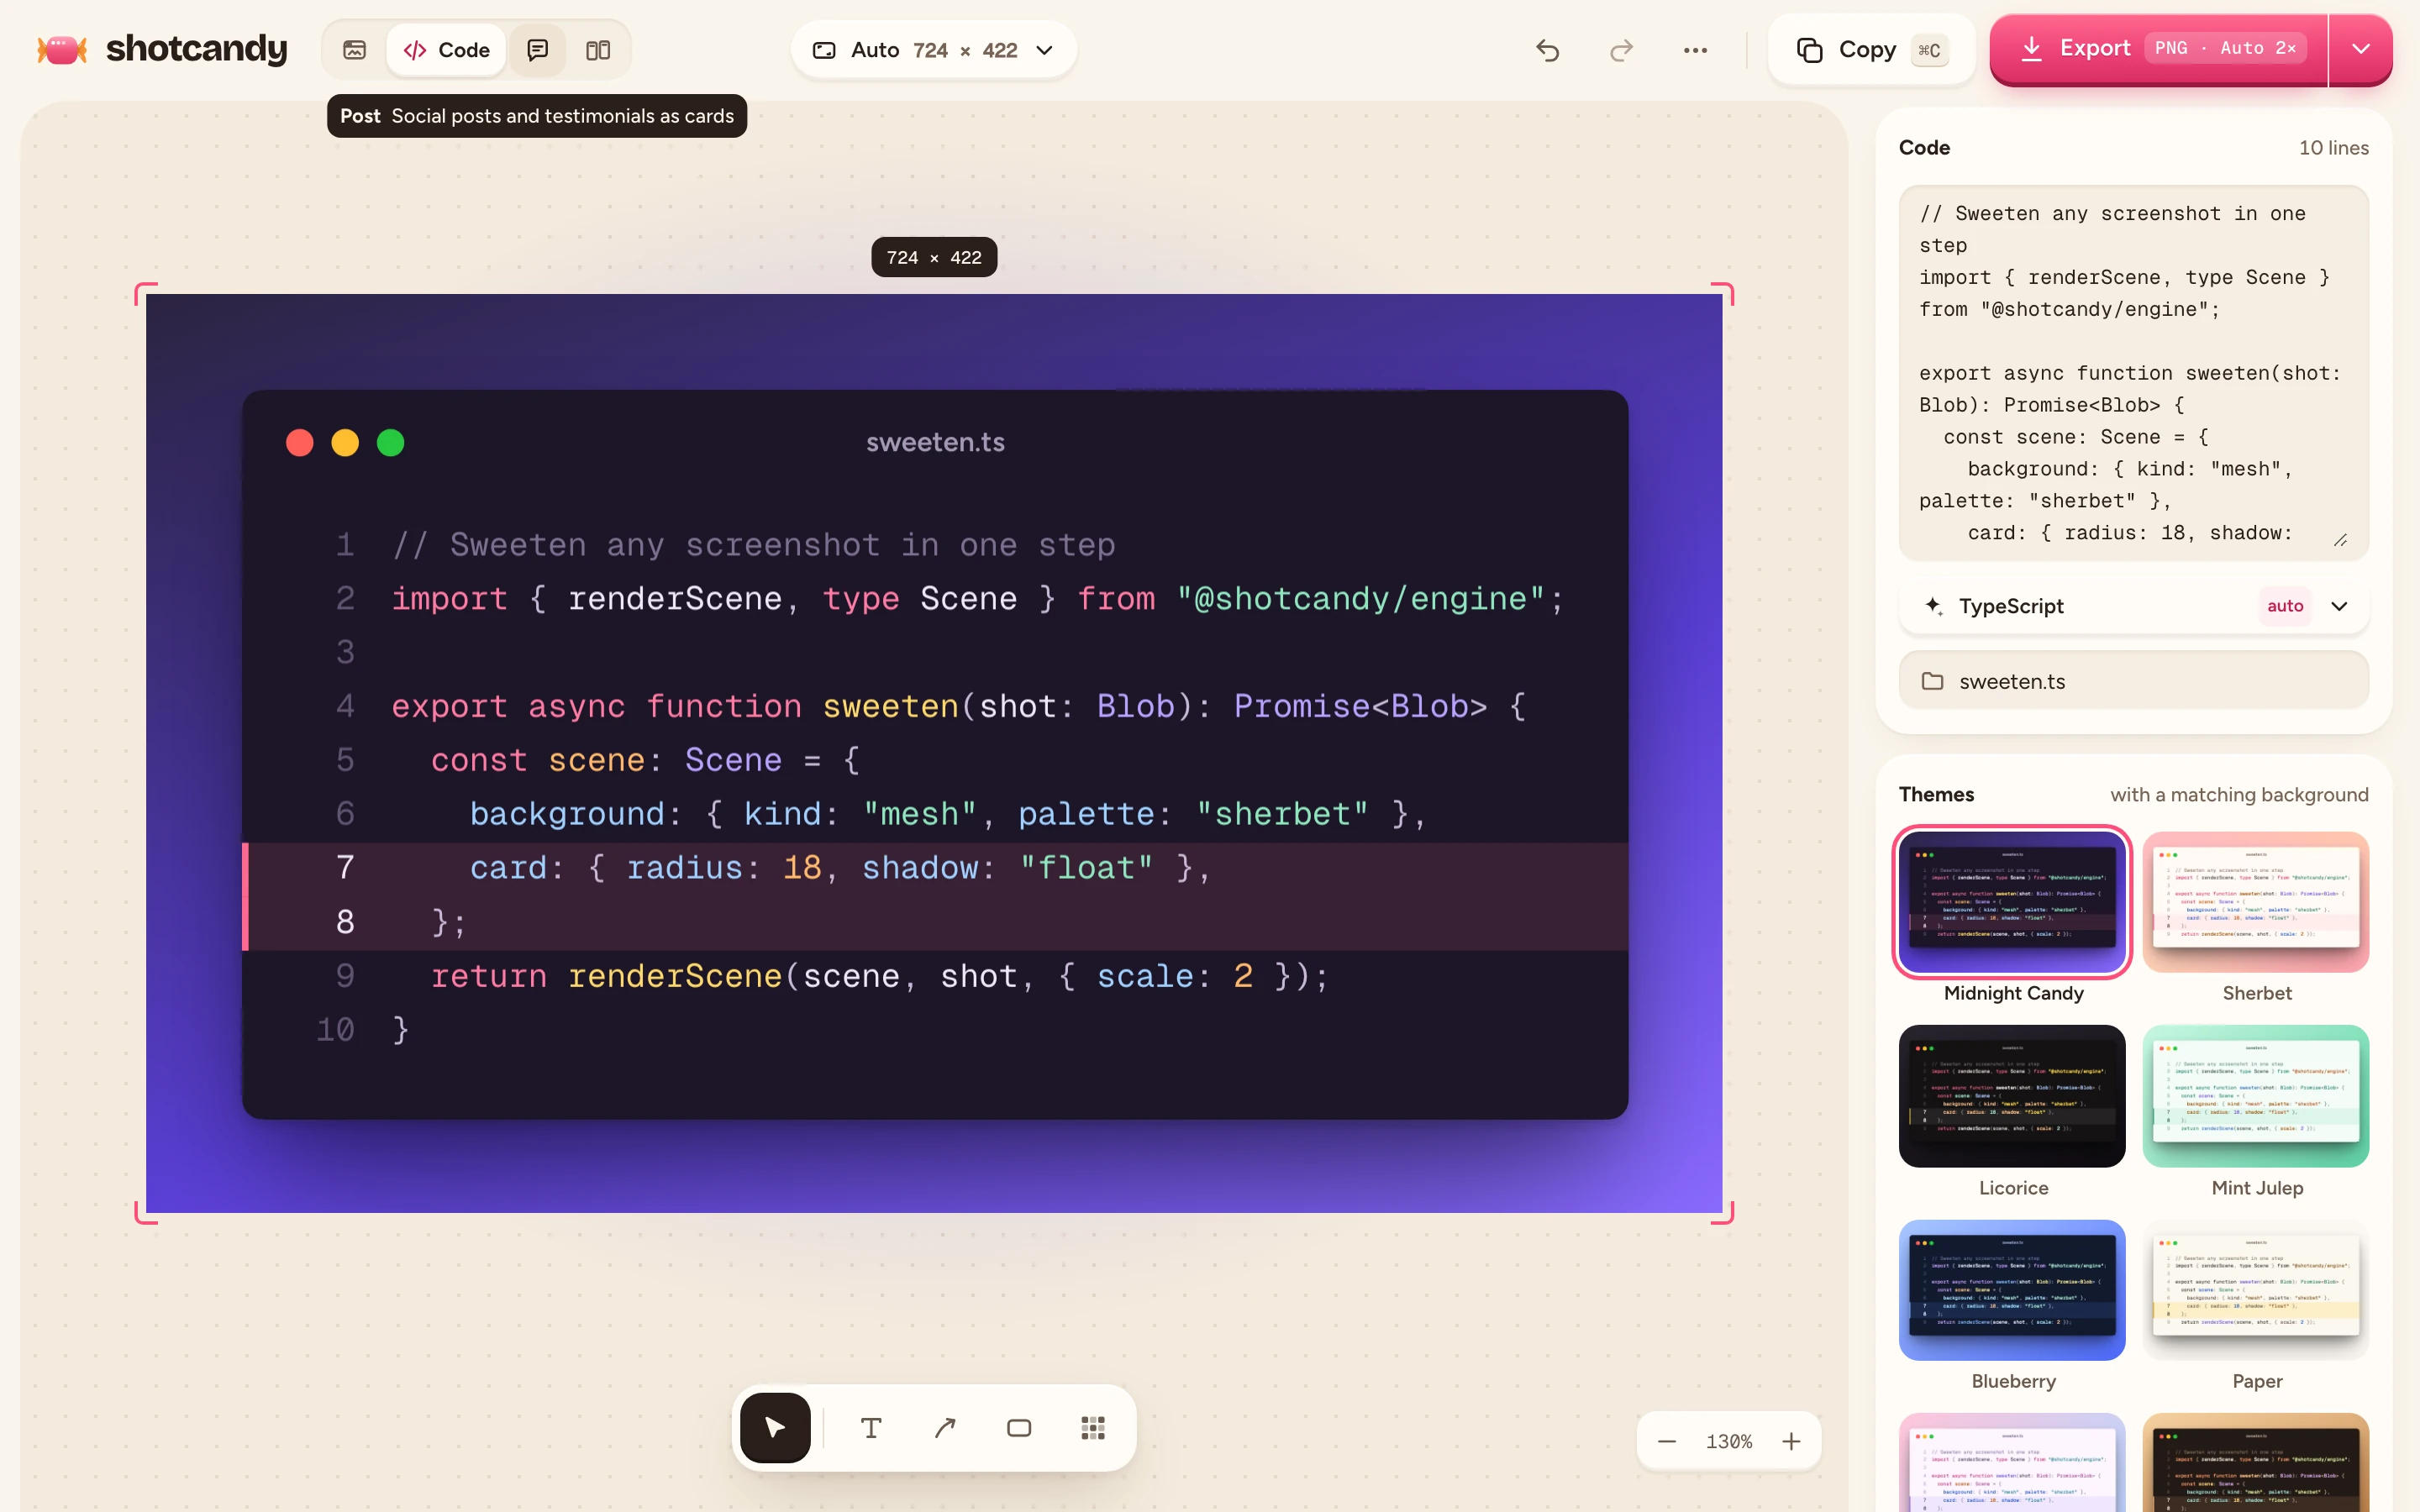Undo the last change

[1547, 50]
